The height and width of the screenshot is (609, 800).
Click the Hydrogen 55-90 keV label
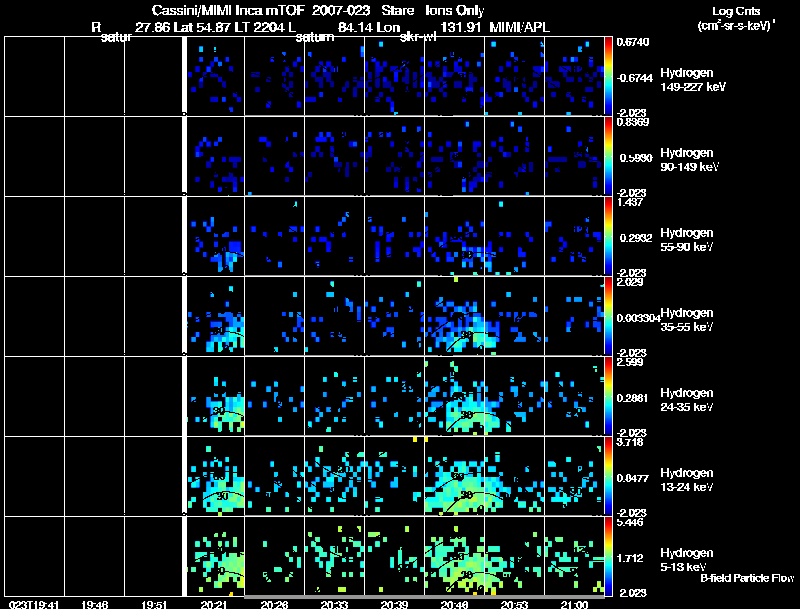click(687, 240)
